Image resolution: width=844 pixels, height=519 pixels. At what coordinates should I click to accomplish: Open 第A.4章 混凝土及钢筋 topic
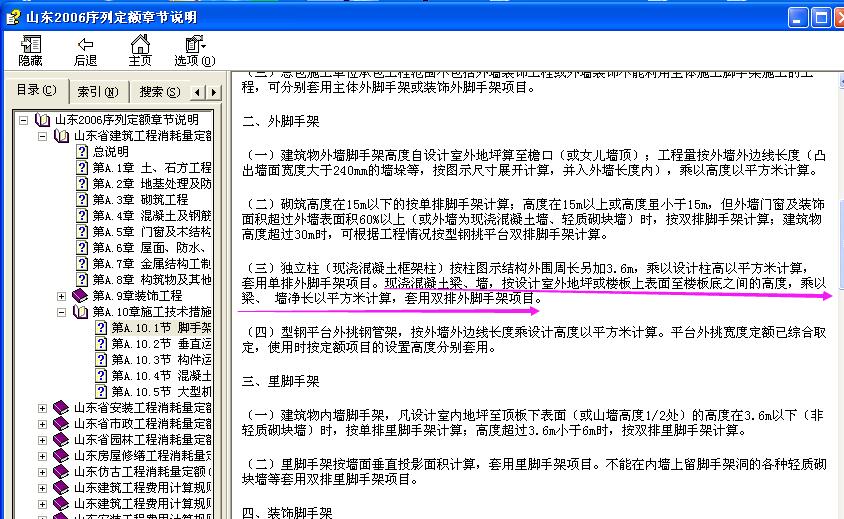tap(152, 216)
